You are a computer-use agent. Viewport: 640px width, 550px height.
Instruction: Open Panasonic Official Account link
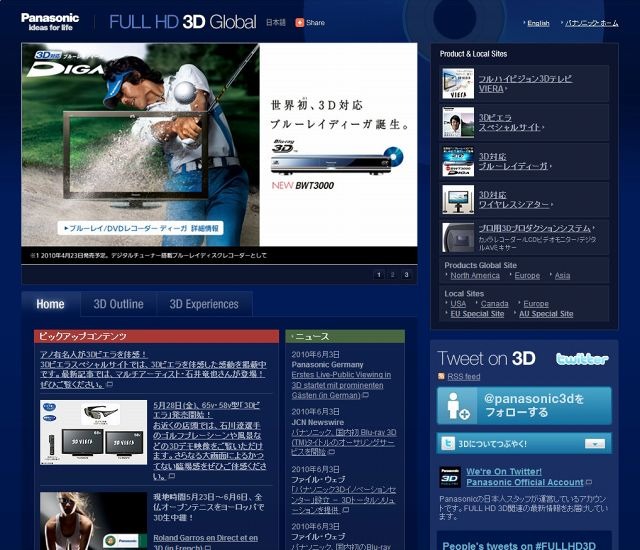tap(525, 482)
